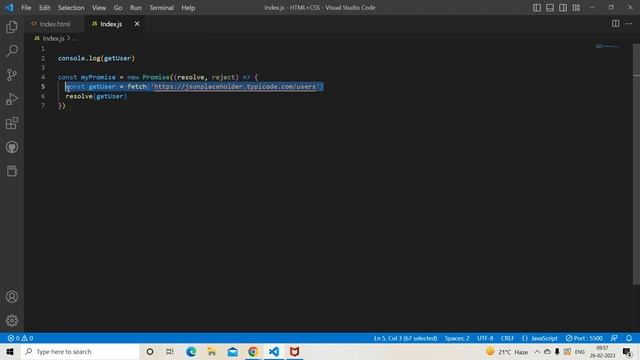Viewport: 640px width, 360px height.
Task: Change the UTF-8 encoding setting
Action: coord(485,338)
